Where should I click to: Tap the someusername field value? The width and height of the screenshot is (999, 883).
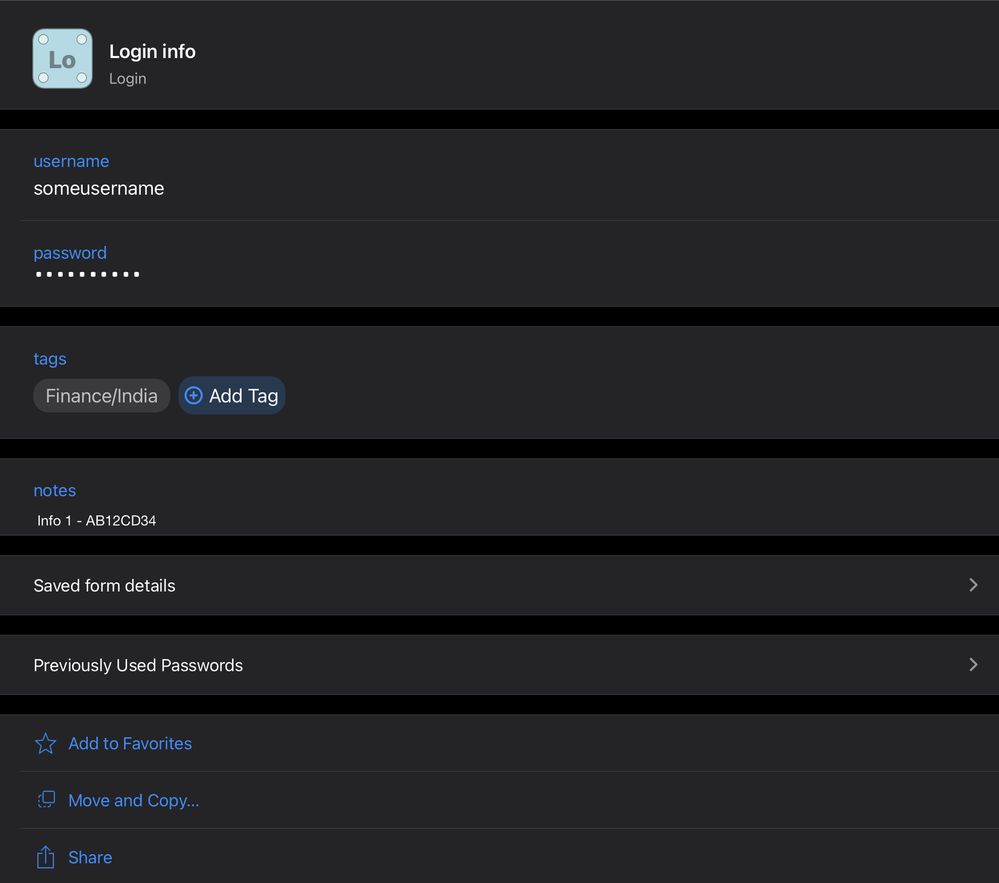click(99, 189)
